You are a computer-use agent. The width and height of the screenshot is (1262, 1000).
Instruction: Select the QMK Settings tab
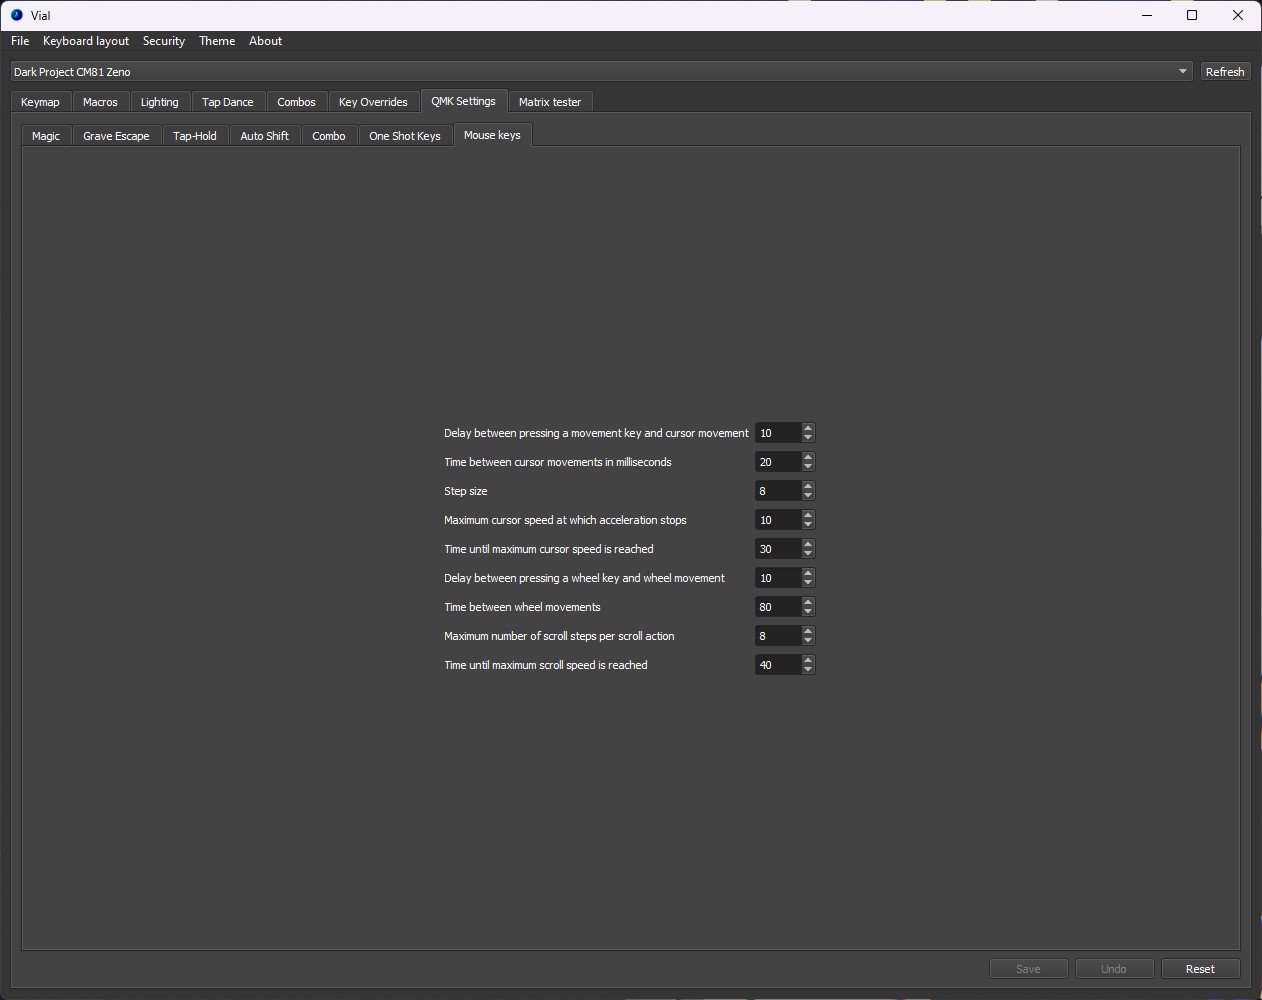click(x=463, y=101)
